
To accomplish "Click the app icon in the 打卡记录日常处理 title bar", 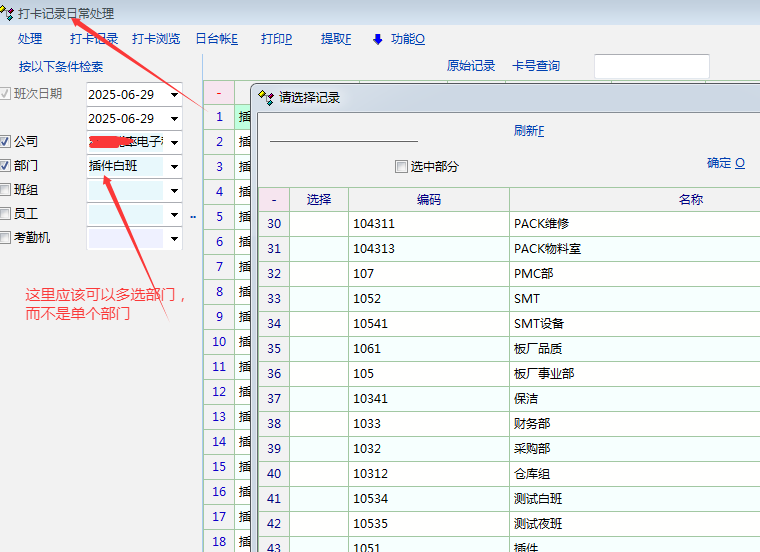I will click(x=9, y=13).
